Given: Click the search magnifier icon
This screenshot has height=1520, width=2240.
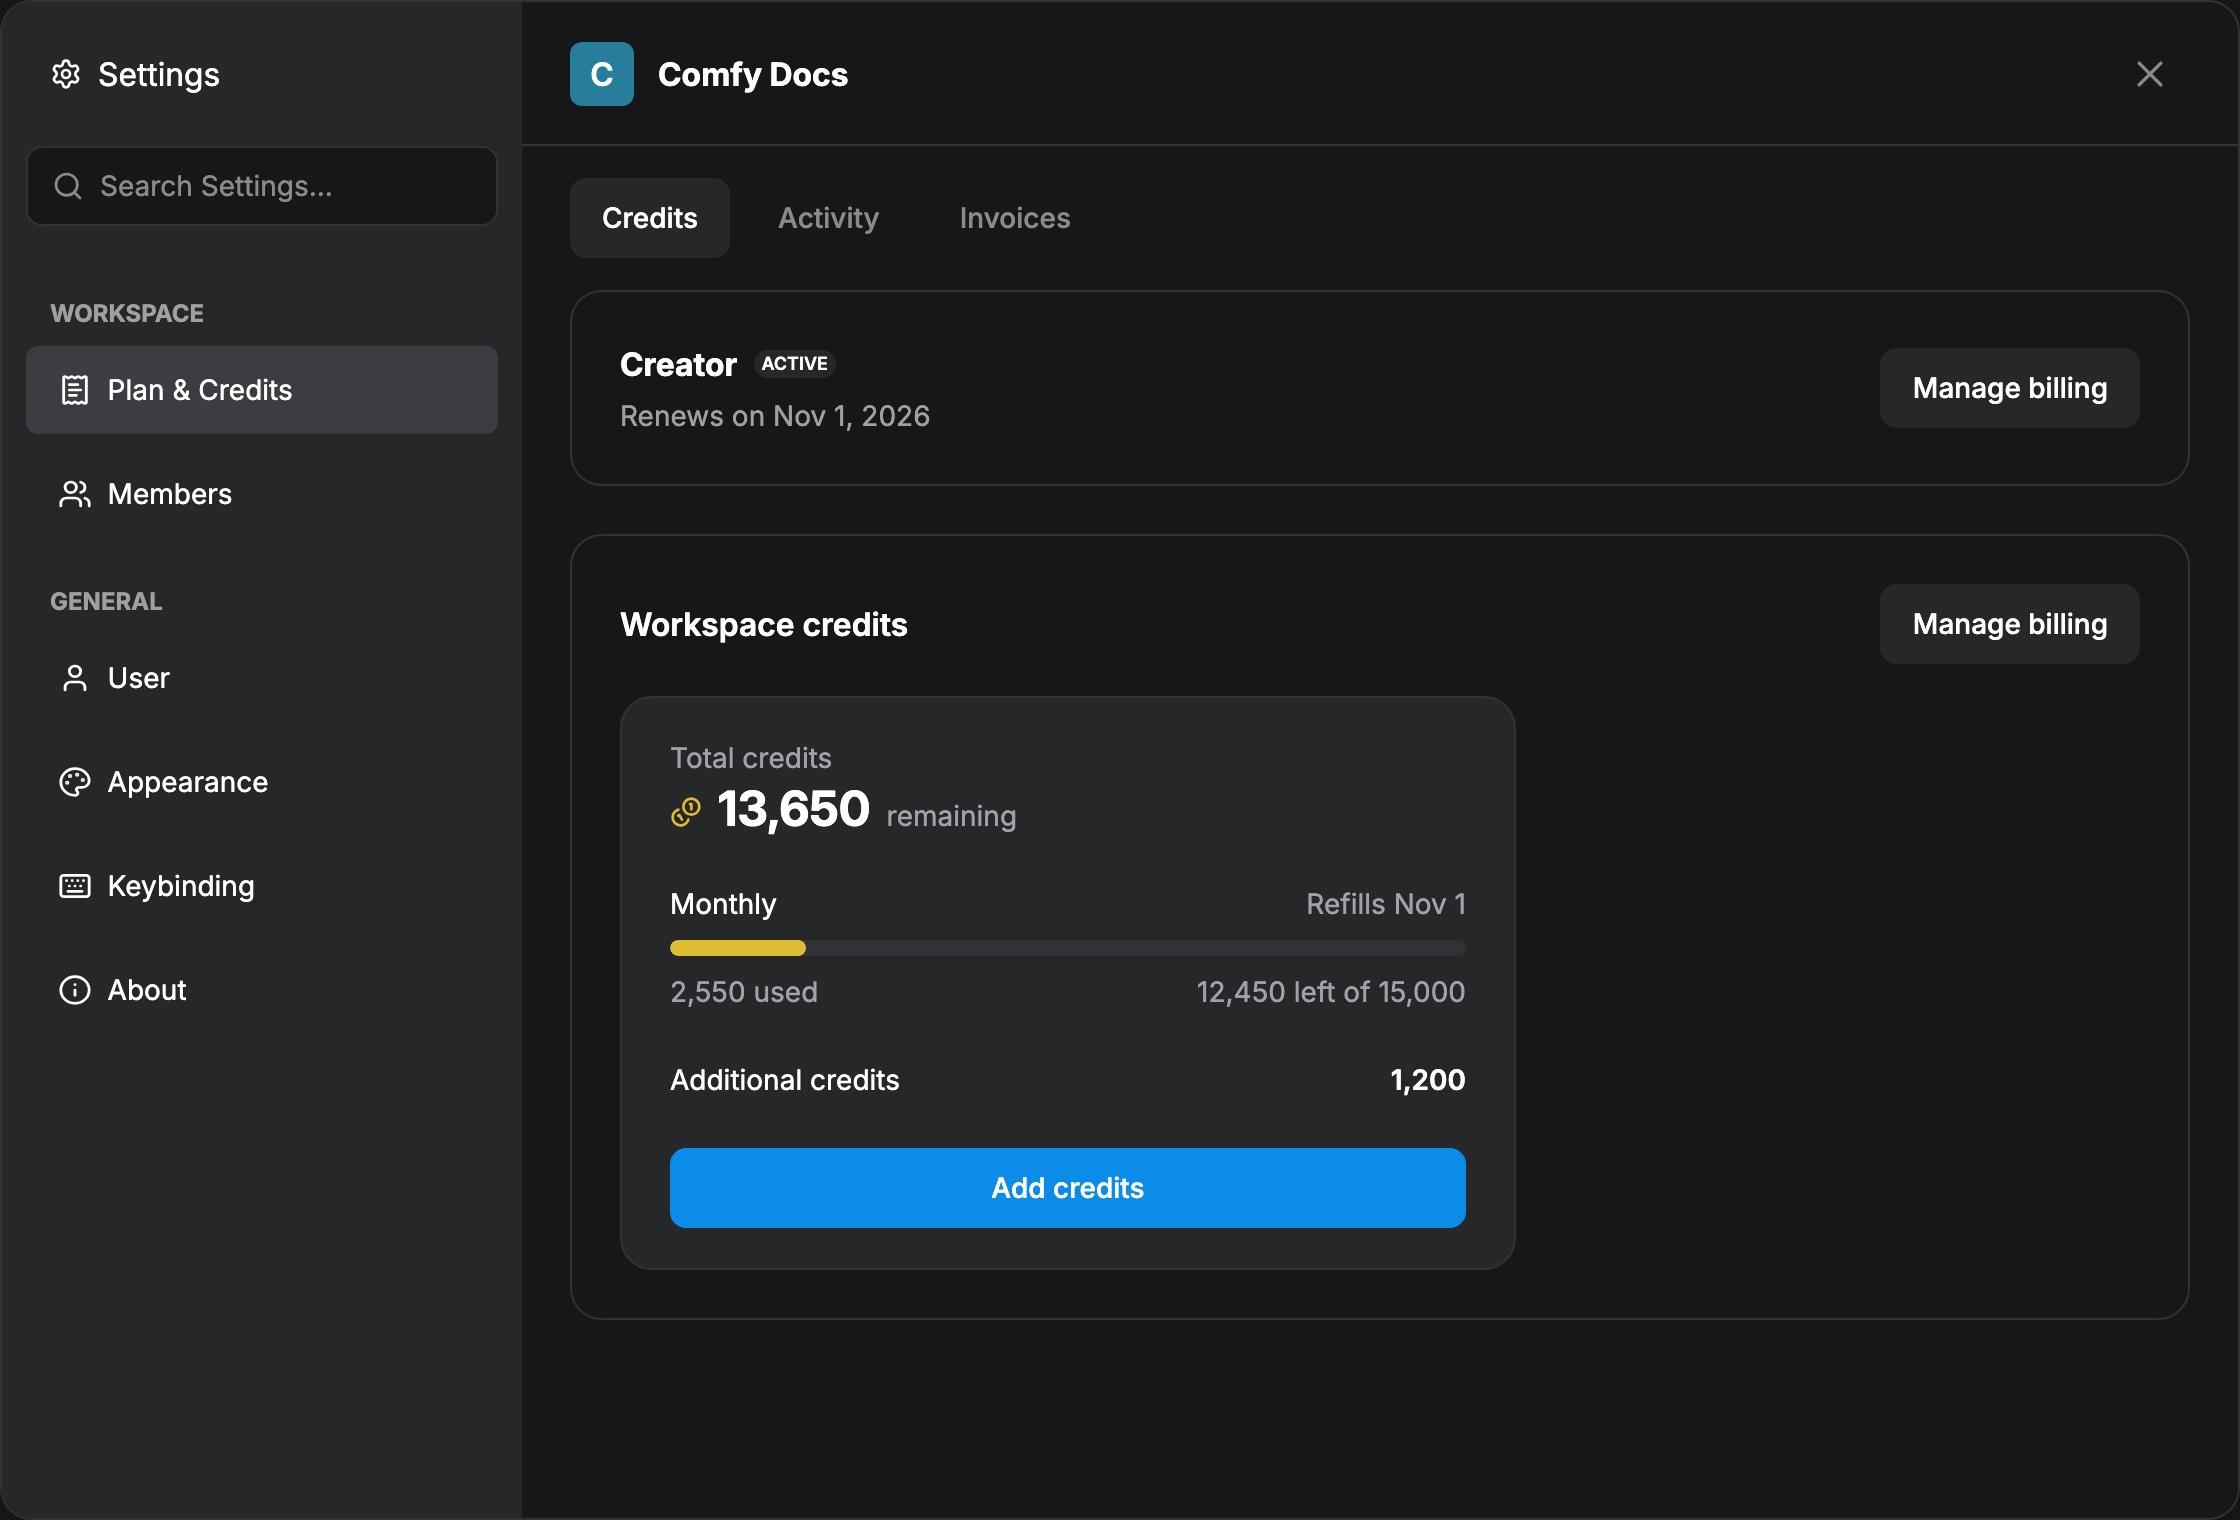Looking at the screenshot, I should tap(68, 186).
